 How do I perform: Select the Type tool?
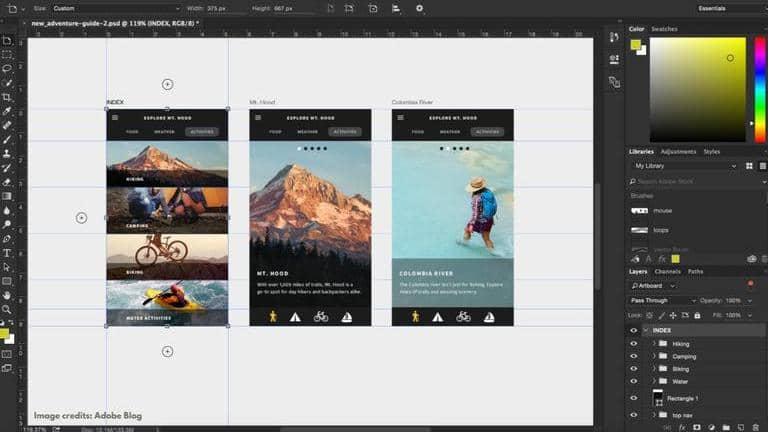tap(7, 253)
